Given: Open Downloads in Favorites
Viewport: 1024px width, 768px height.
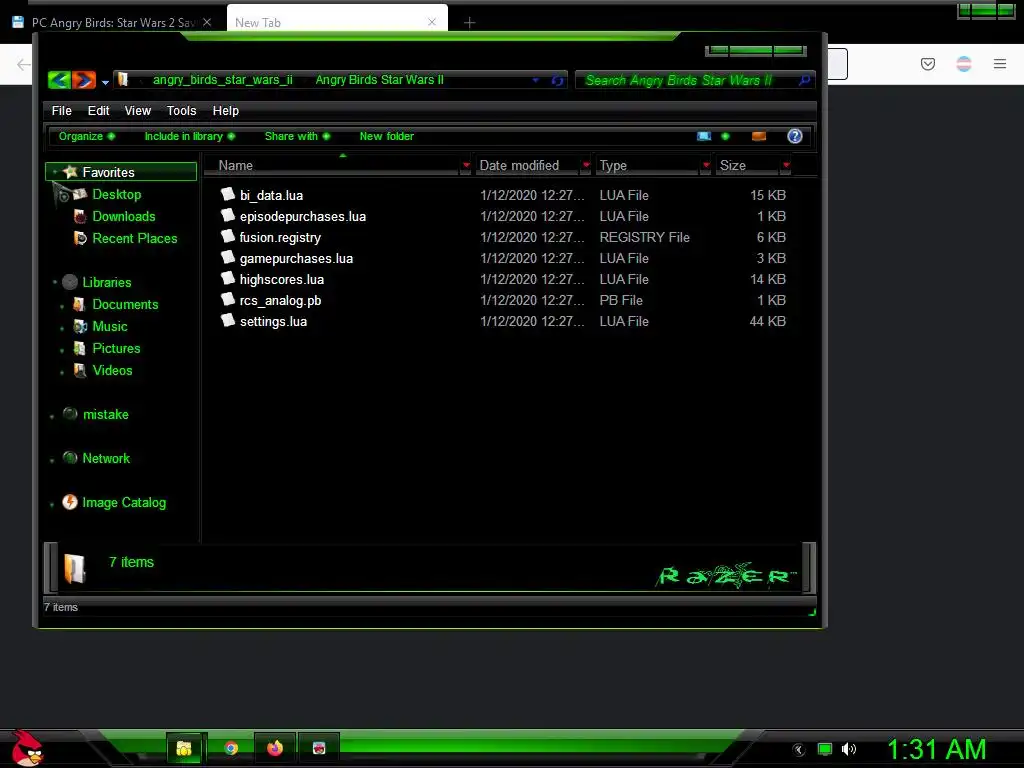Looking at the screenshot, I should click(x=123, y=216).
